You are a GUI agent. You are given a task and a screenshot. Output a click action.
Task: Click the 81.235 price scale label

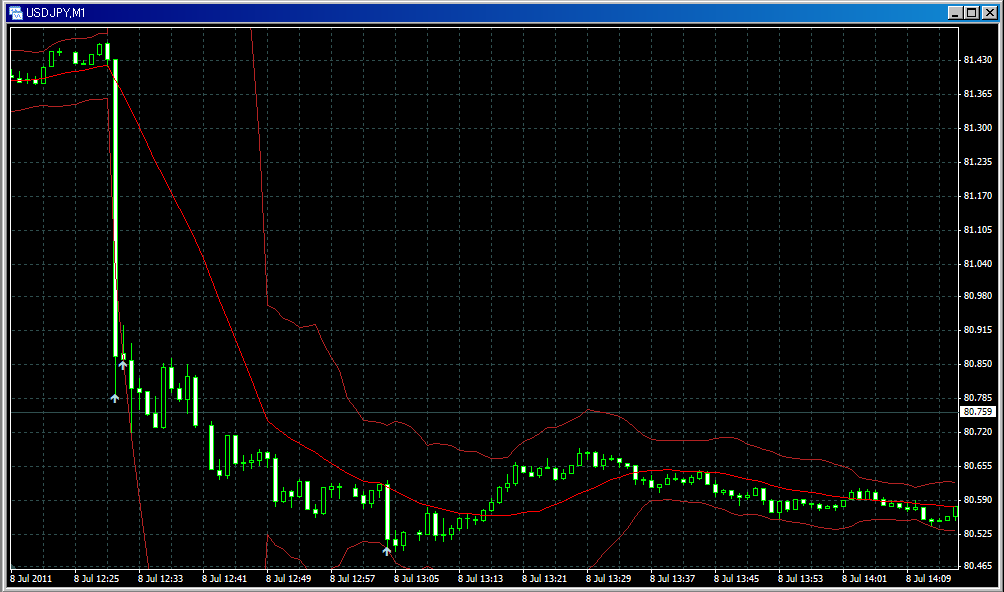point(976,161)
